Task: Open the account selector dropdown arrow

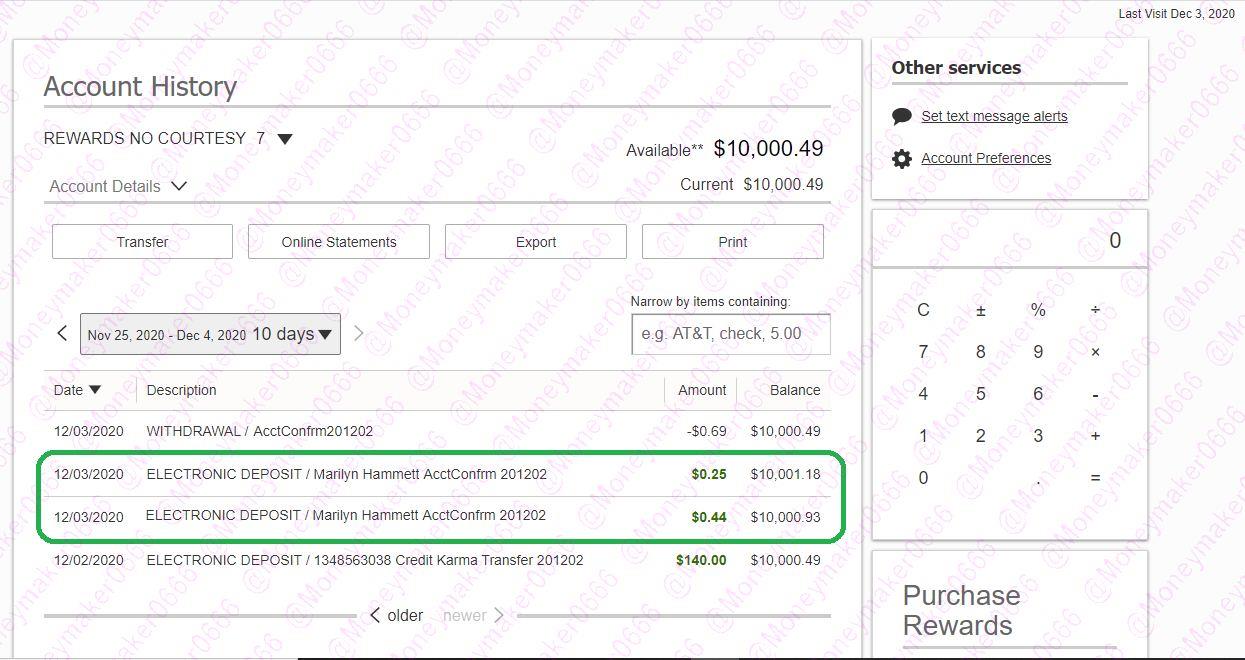Action: [285, 139]
